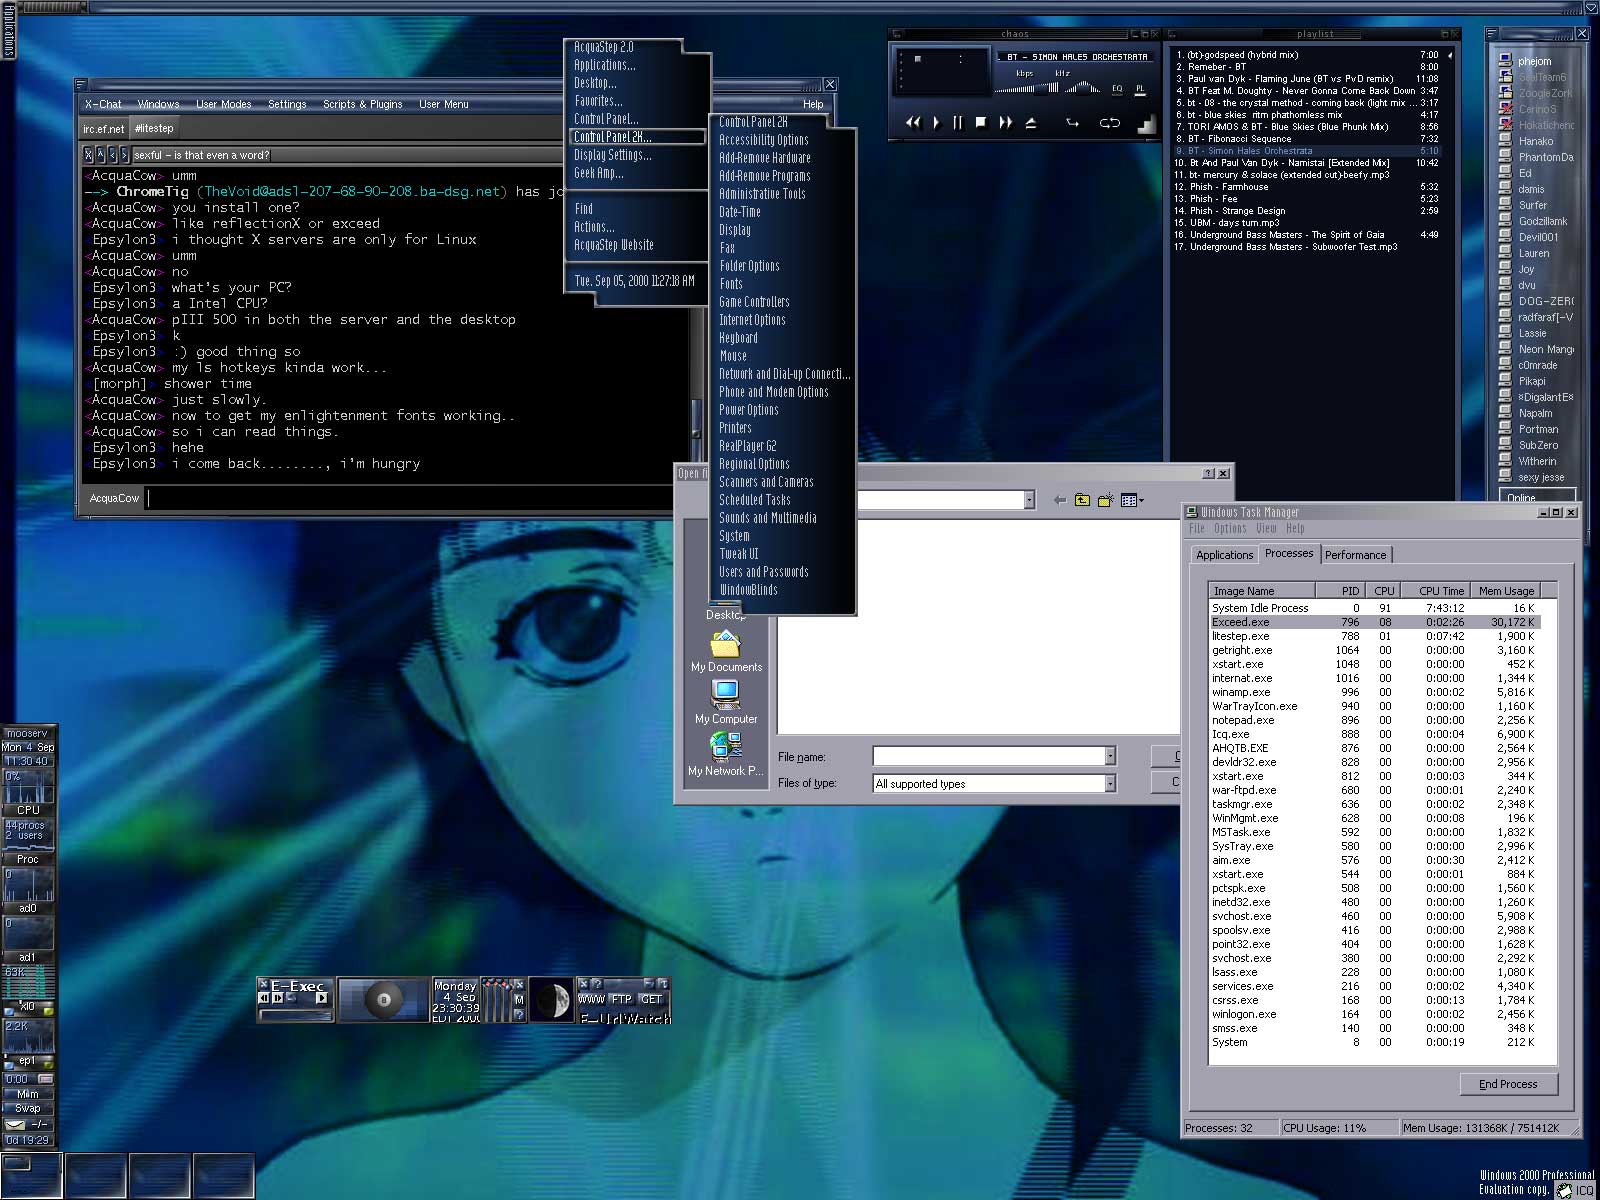The height and width of the screenshot is (1200, 1600).
Task: Open My Network Places in places bar
Action: (726, 755)
